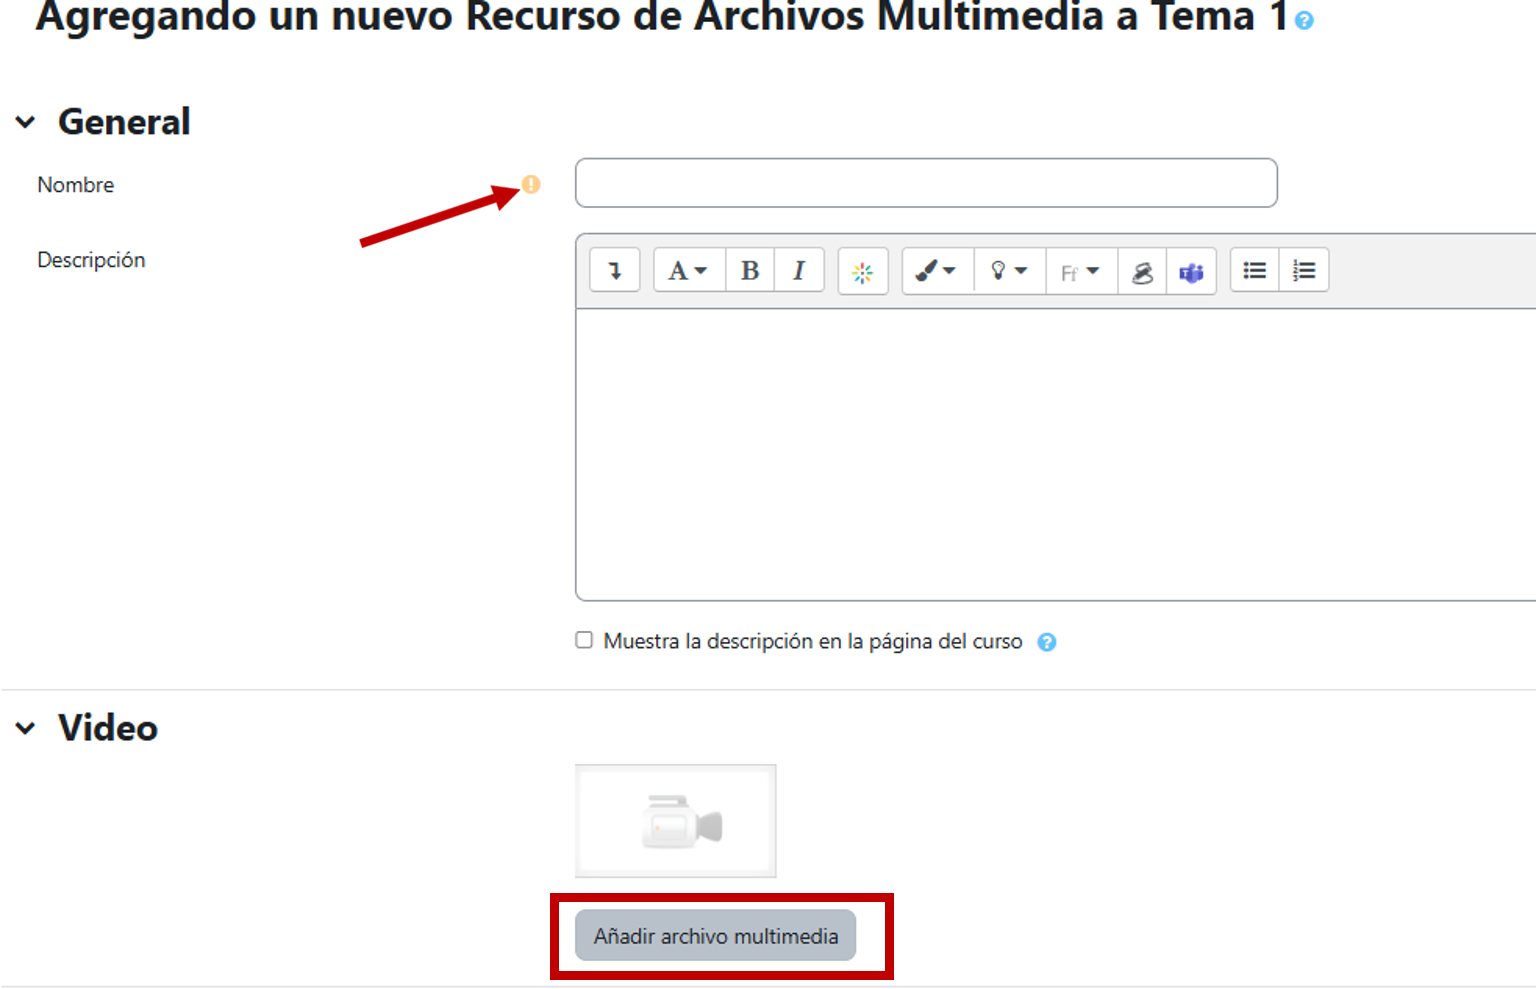The height and width of the screenshot is (989, 1536).
Task: Collapse the Video section
Action: click(26, 728)
